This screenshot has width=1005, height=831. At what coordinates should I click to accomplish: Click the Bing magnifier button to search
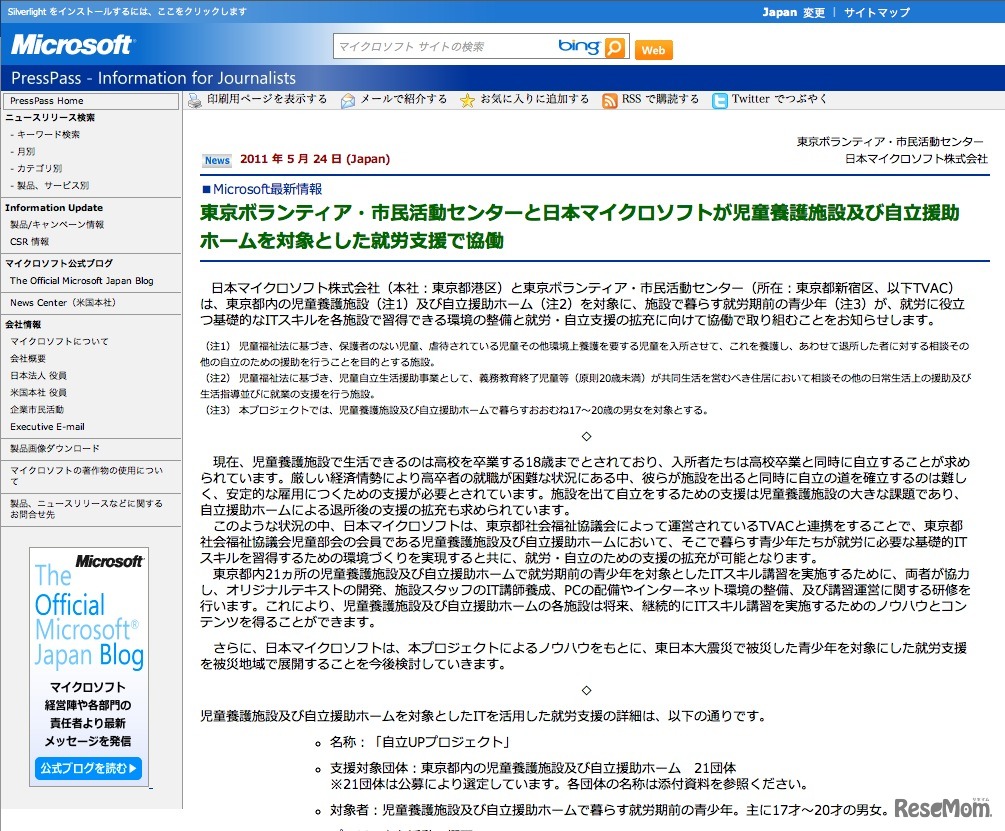(615, 46)
